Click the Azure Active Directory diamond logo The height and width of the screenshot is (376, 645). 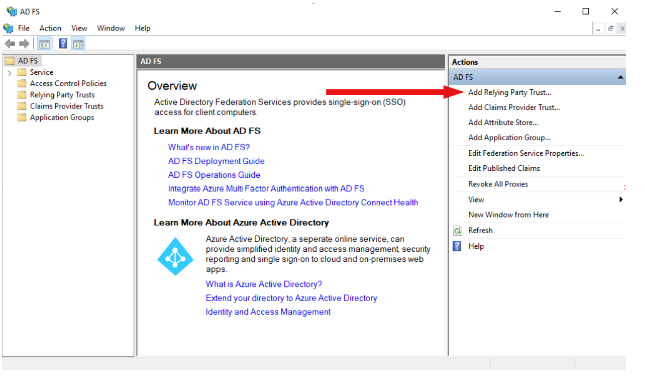pyautogui.click(x=175, y=256)
